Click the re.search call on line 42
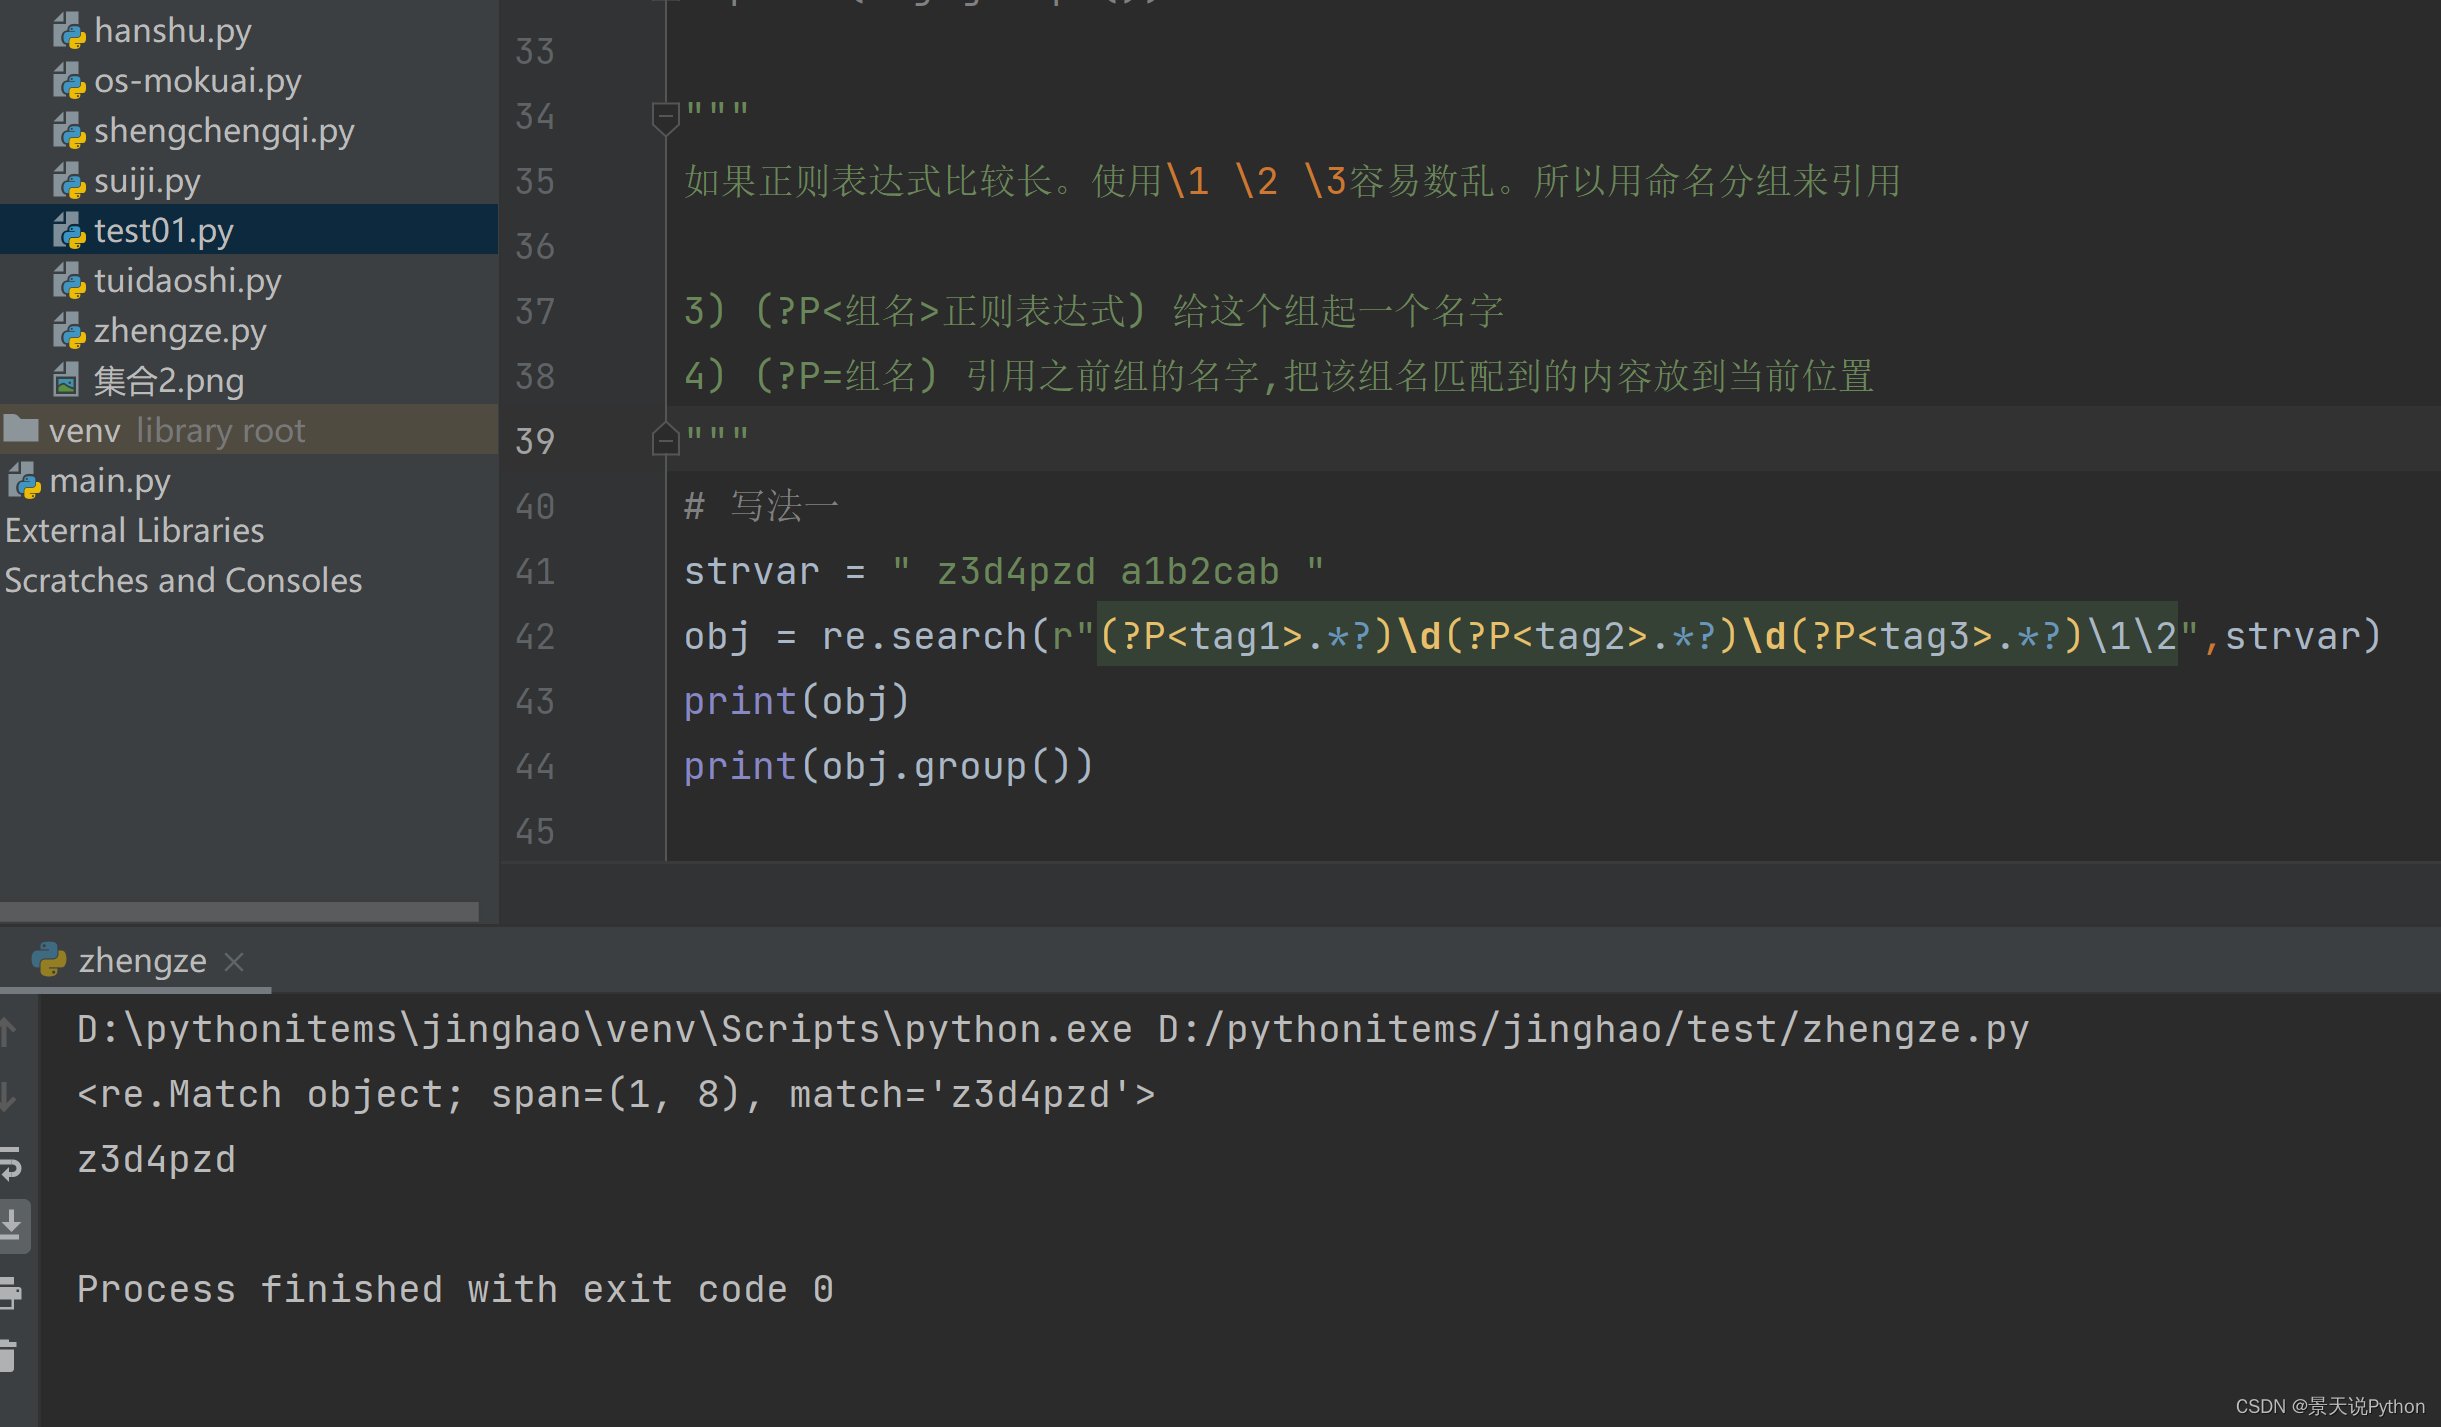The height and width of the screenshot is (1427, 2441). click(1533, 636)
